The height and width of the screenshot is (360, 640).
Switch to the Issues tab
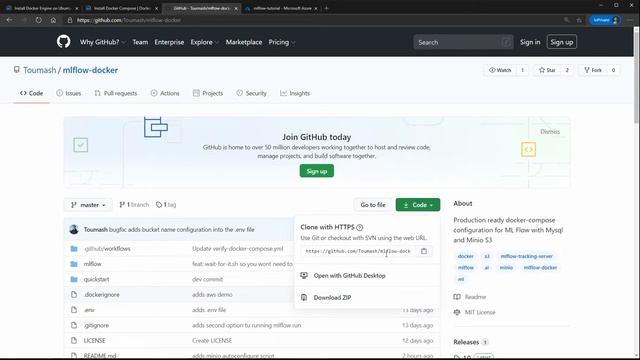69,93
